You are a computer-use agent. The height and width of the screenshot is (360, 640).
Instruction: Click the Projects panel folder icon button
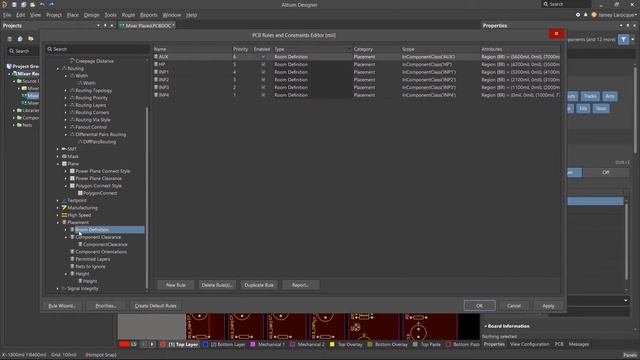(x=31, y=39)
